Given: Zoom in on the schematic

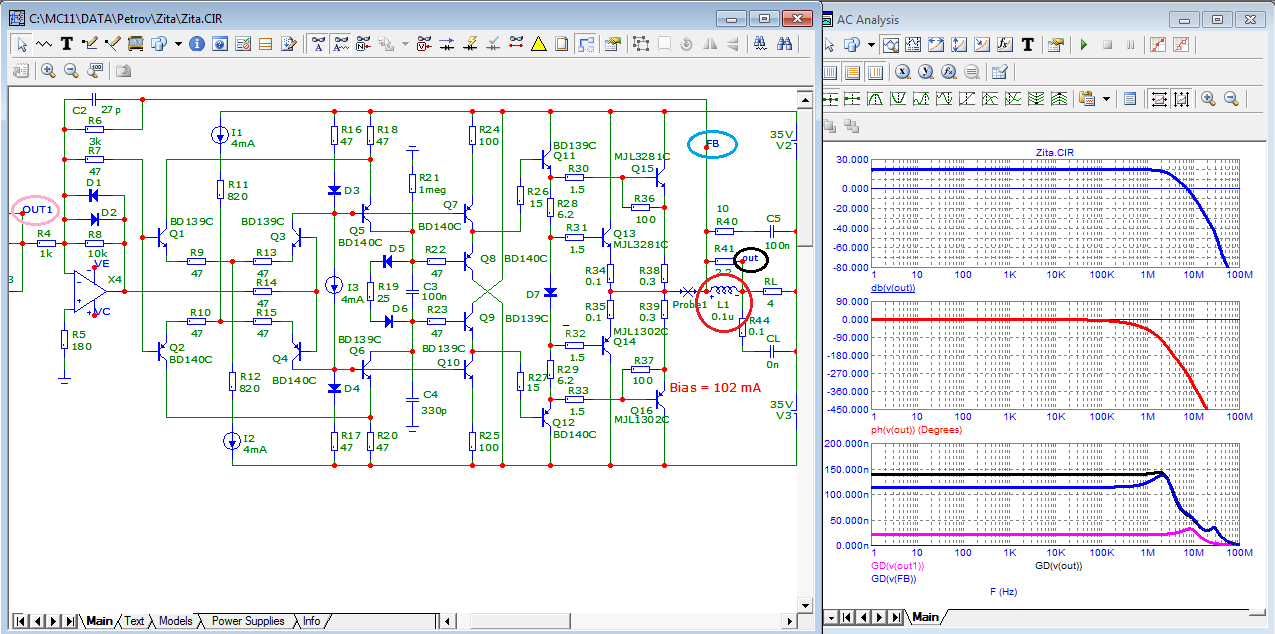Looking at the screenshot, I should [47, 71].
